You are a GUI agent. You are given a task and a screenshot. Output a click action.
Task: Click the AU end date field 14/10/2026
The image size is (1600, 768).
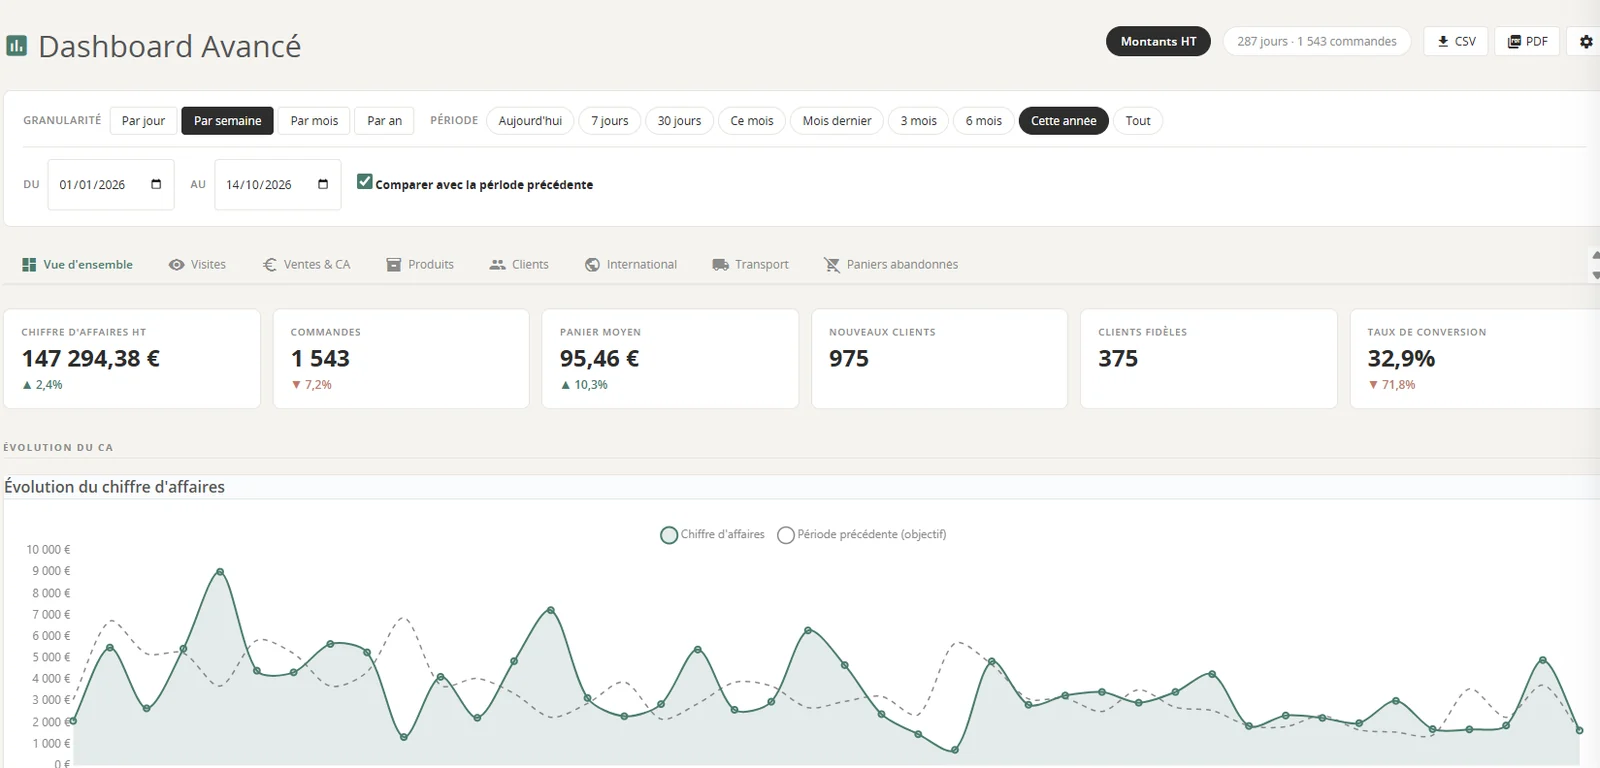point(278,185)
